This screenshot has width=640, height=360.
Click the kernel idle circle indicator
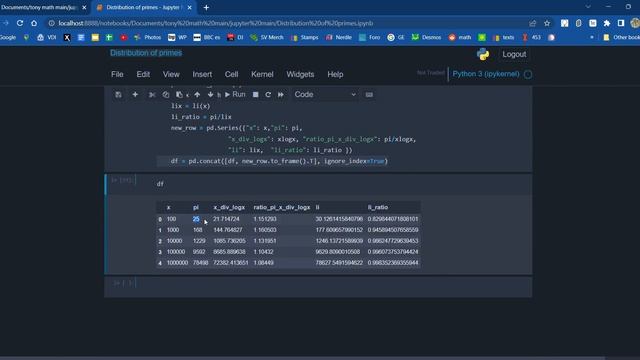(528, 74)
